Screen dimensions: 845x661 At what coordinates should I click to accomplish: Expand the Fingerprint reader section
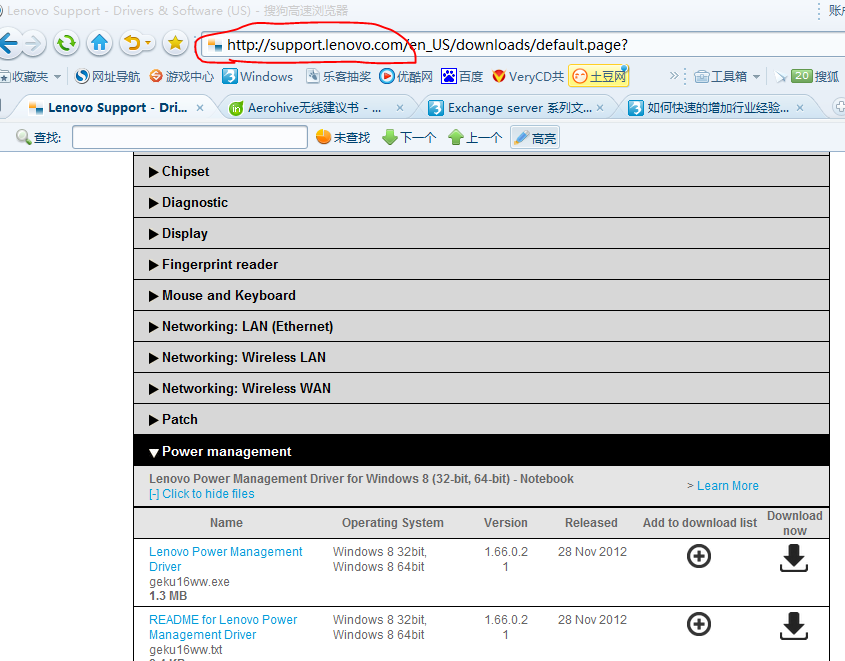(x=481, y=265)
